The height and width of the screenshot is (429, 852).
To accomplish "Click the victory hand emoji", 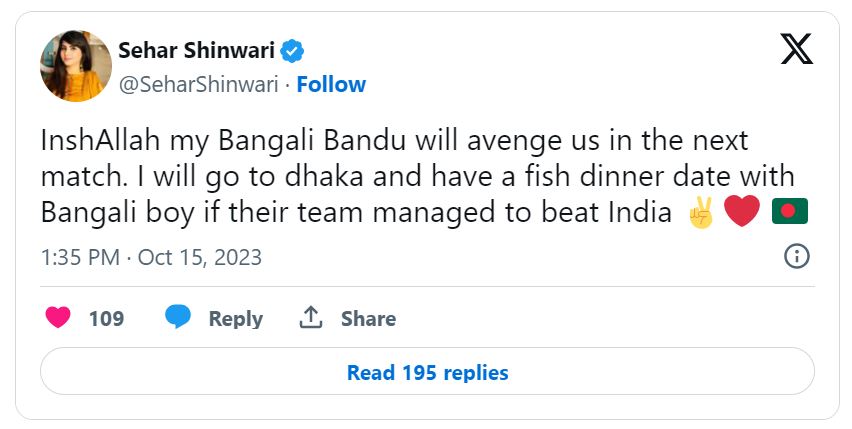I will tap(700, 213).
